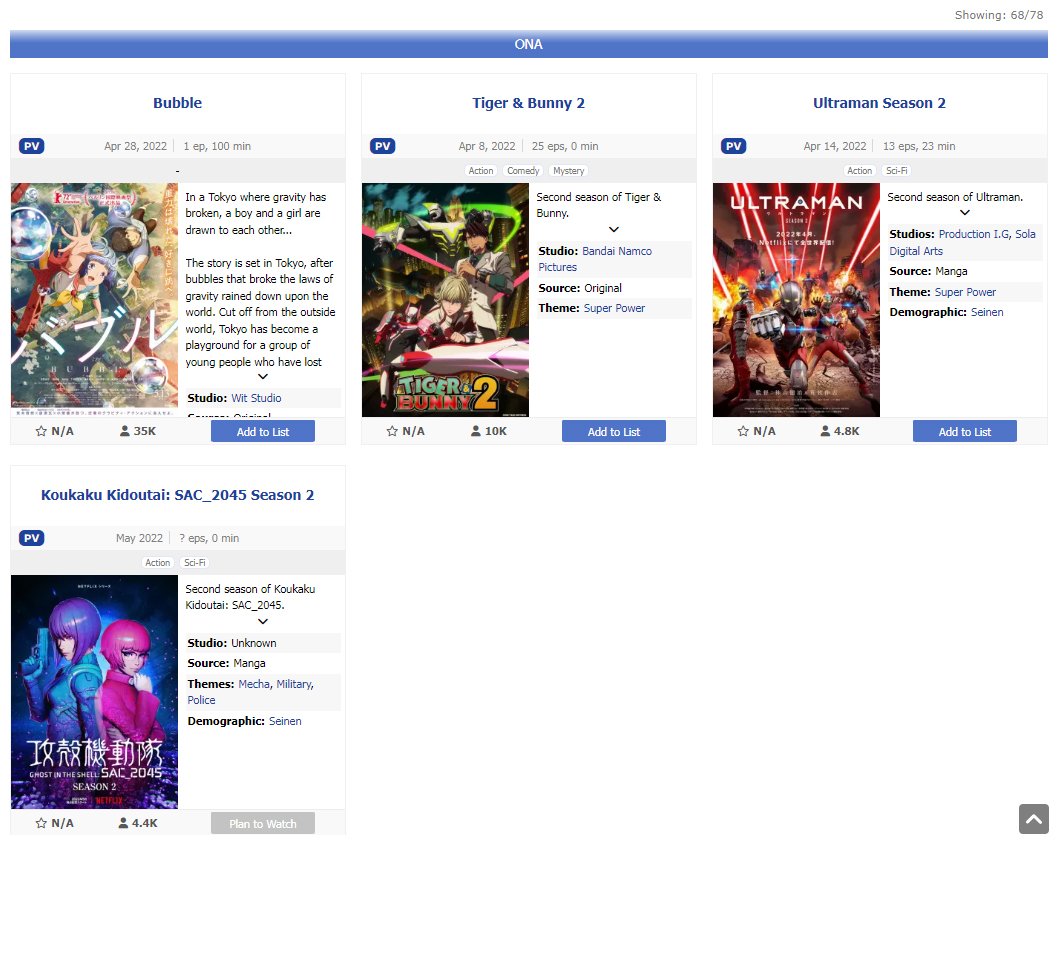Expand the Ultraman Season 2 synopsis chevron
The height and width of the screenshot is (978, 1058).
click(x=965, y=213)
